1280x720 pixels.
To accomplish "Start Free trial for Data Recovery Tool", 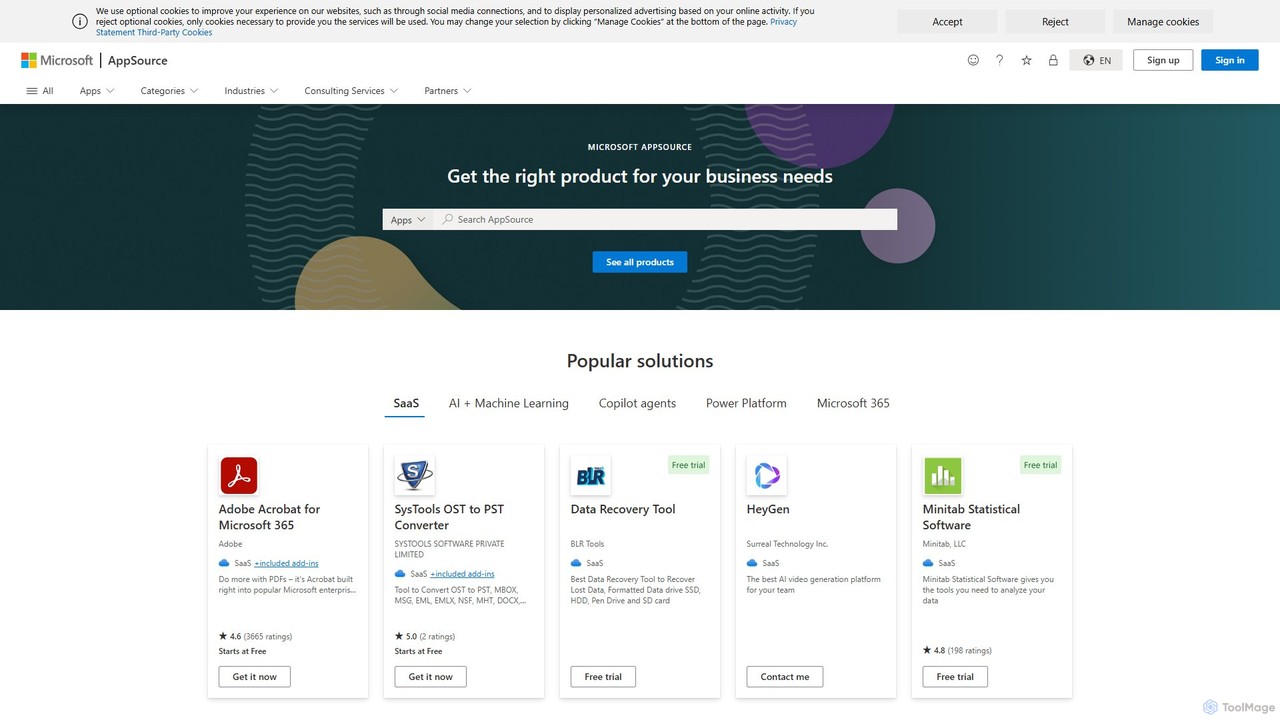I will click(603, 677).
